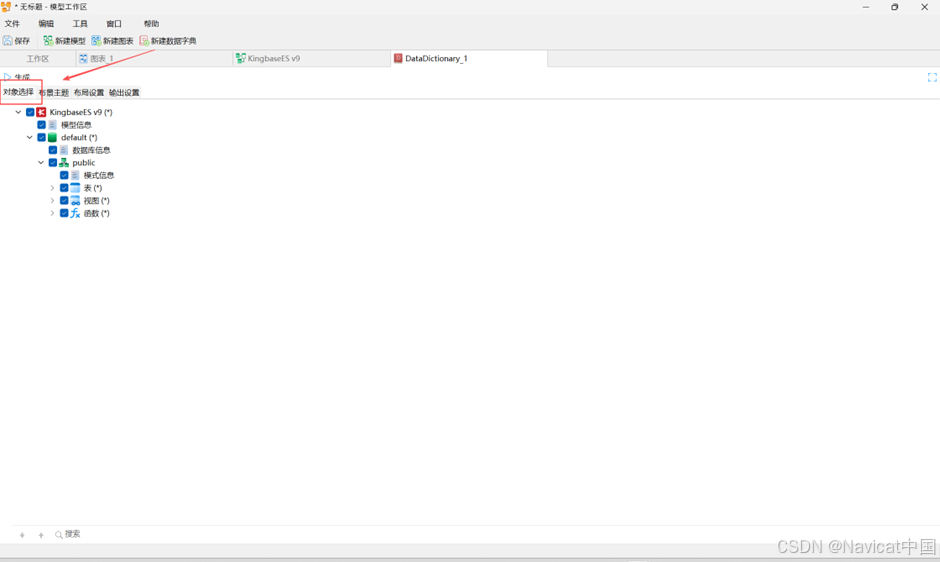This screenshot has height=562, width=940.
Task: Expand the 视图 (*) tree node
Action: pyautogui.click(x=52, y=200)
